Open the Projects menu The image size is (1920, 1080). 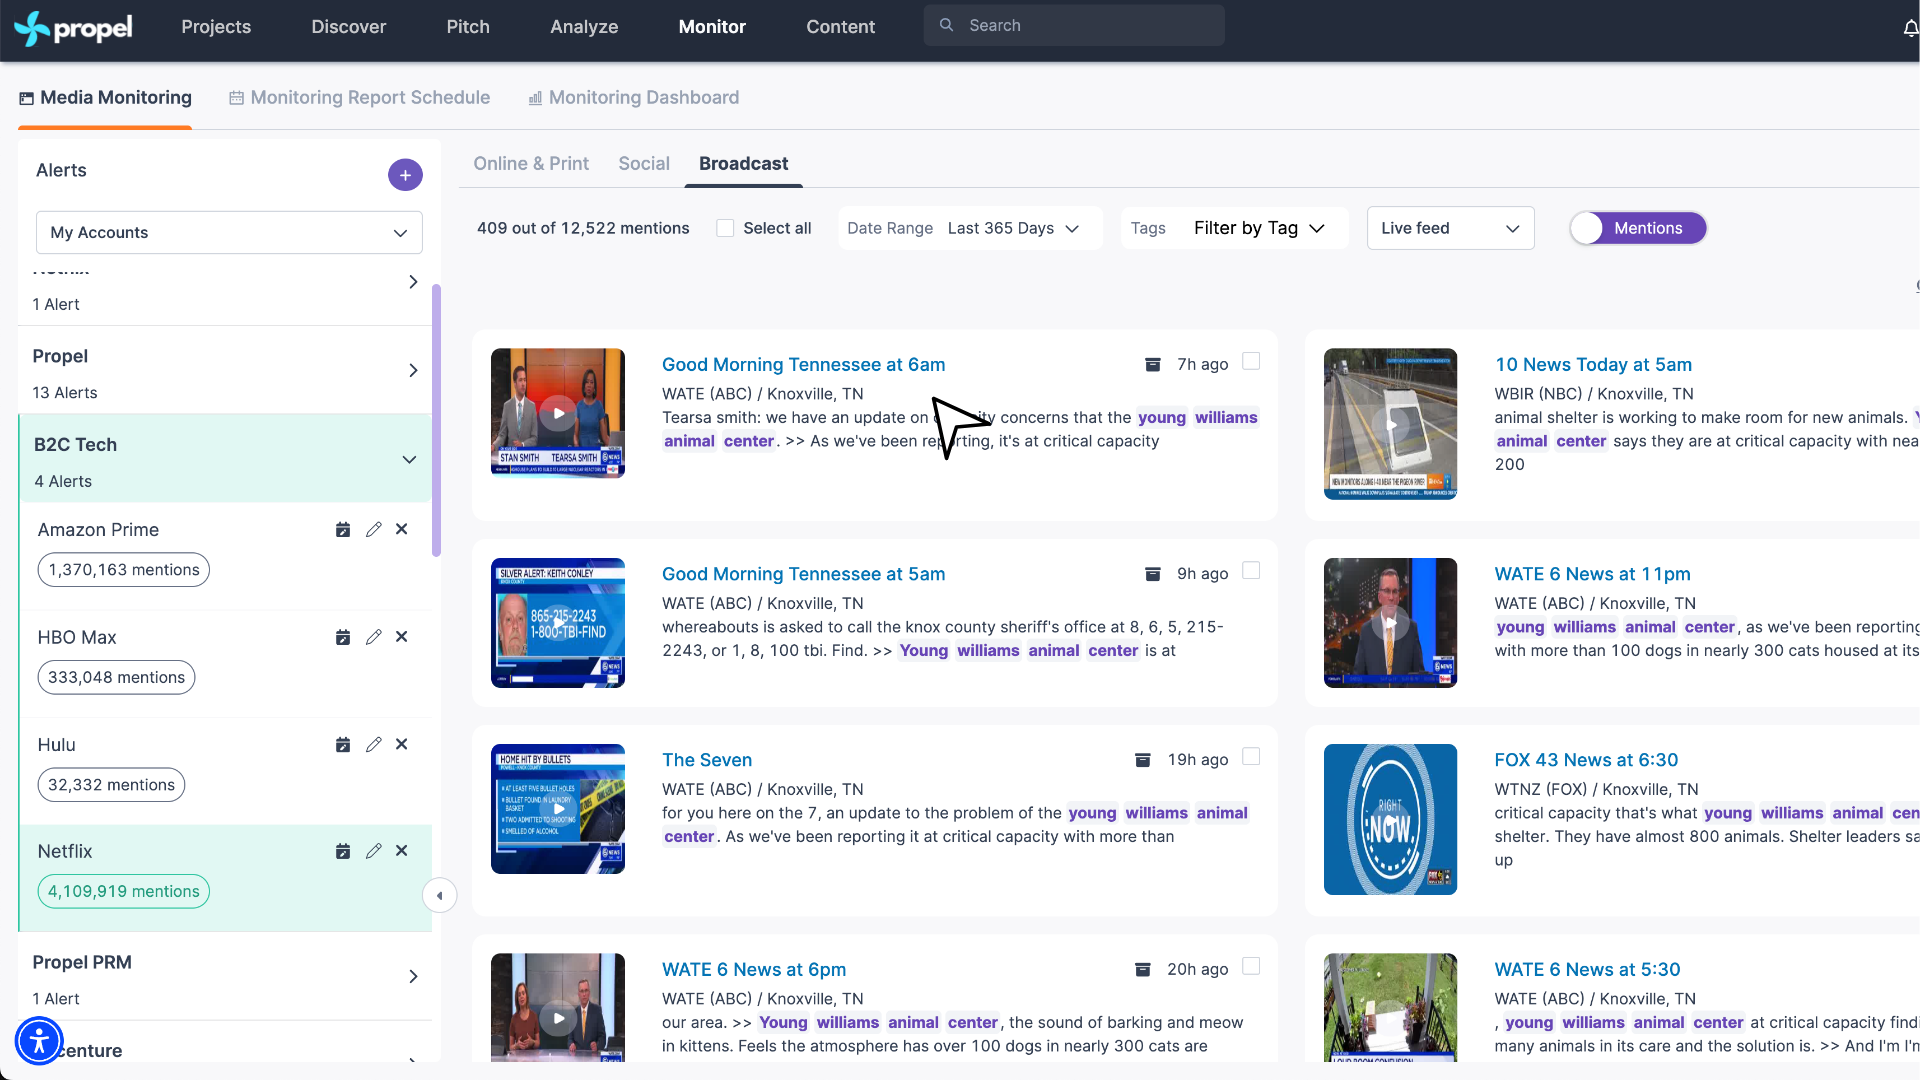pyautogui.click(x=216, y=27)
